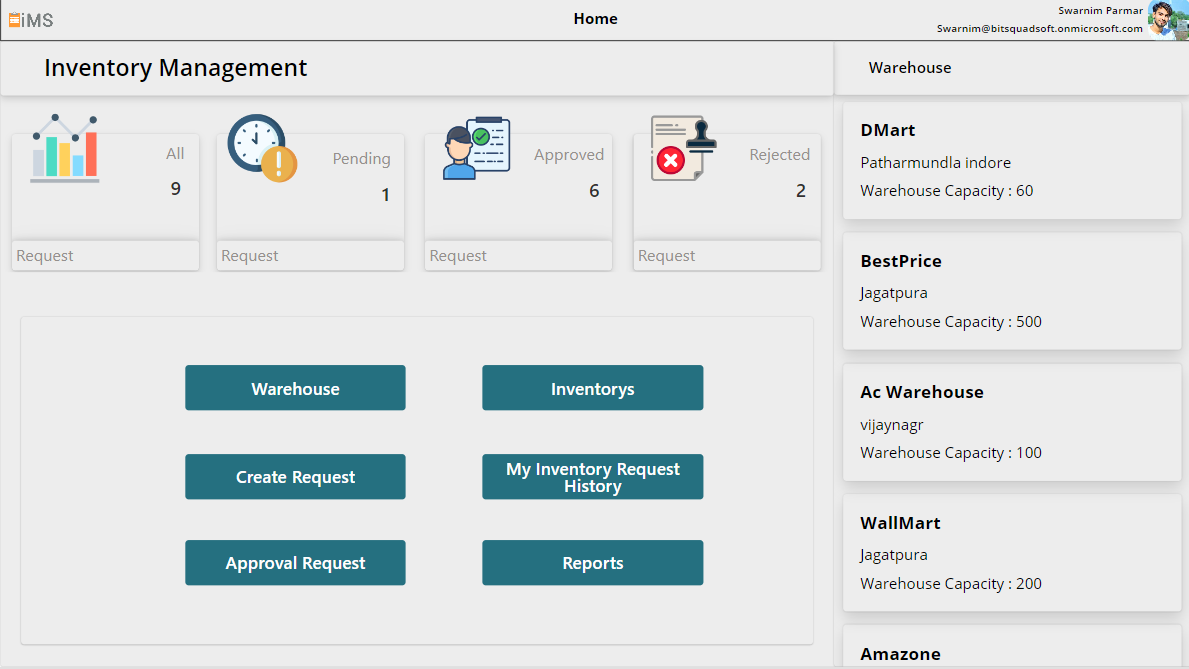The width and height of the screenshot is (1189, 669).
Task: Open the Ac Warehouse card
Action: click(x=1012, y=422)
